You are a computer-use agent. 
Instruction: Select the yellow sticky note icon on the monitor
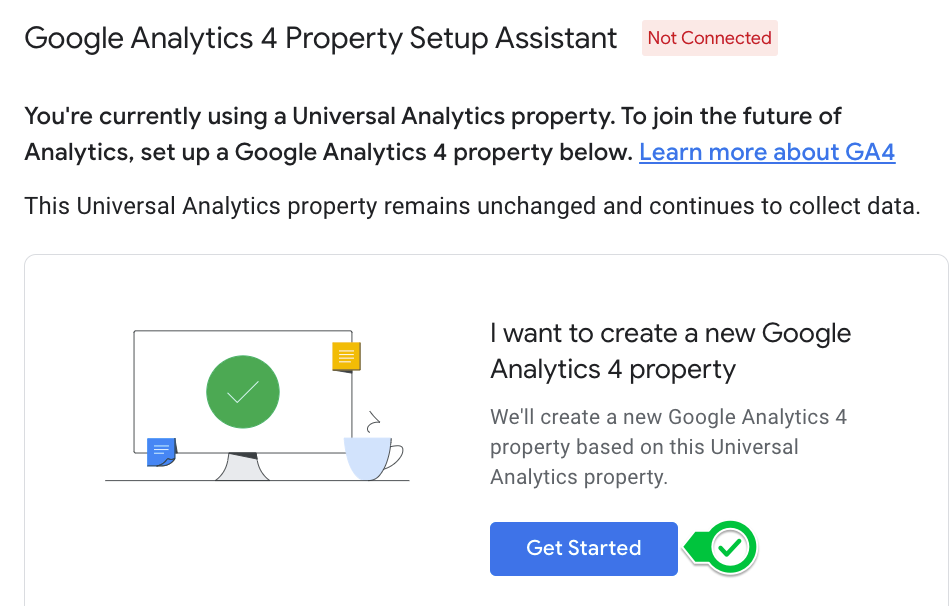346,356
